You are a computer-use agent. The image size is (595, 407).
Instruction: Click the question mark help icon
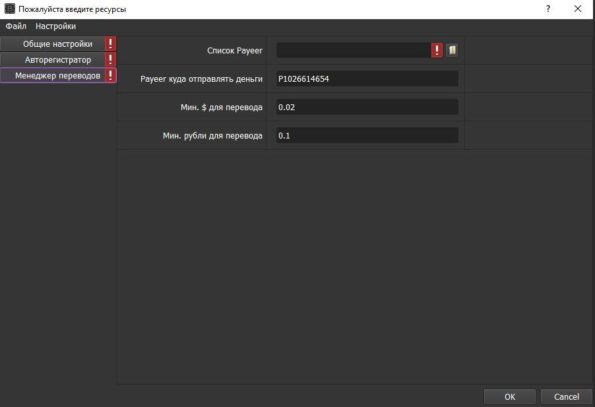click(x=548, y=9)
